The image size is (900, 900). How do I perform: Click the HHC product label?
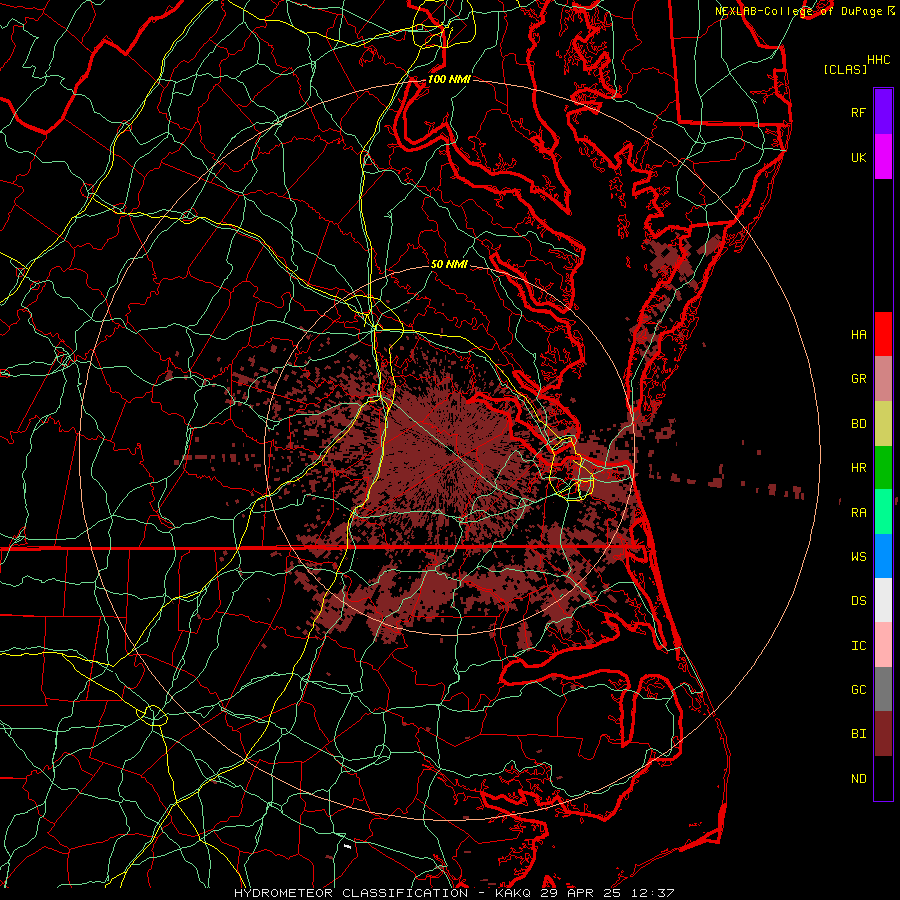[879, 60]
